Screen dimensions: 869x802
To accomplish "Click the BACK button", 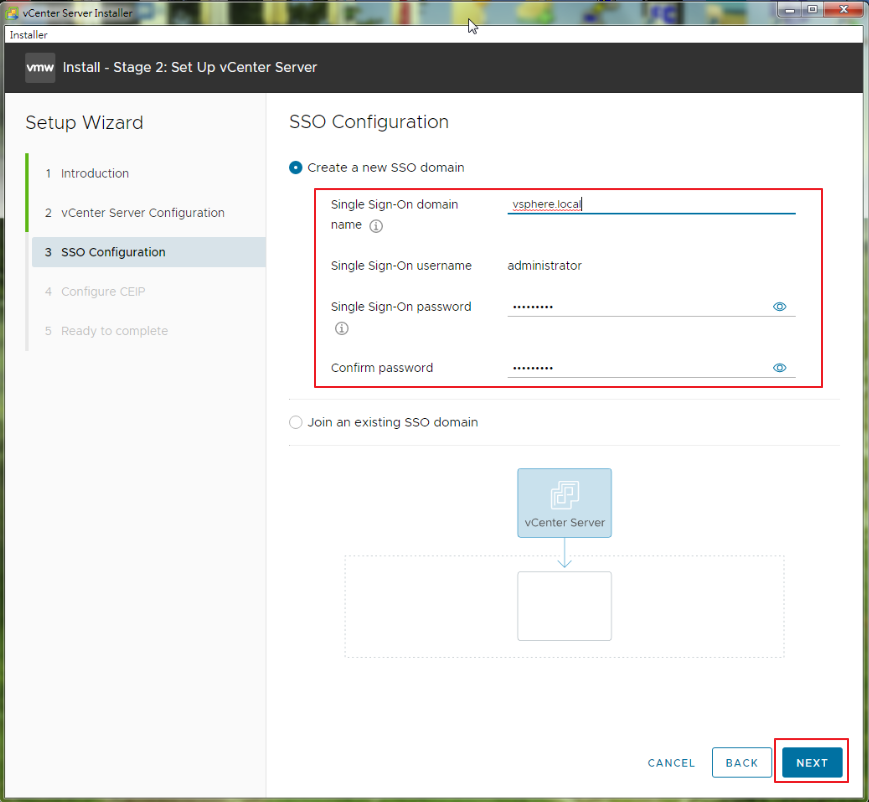I will [742, 763].
